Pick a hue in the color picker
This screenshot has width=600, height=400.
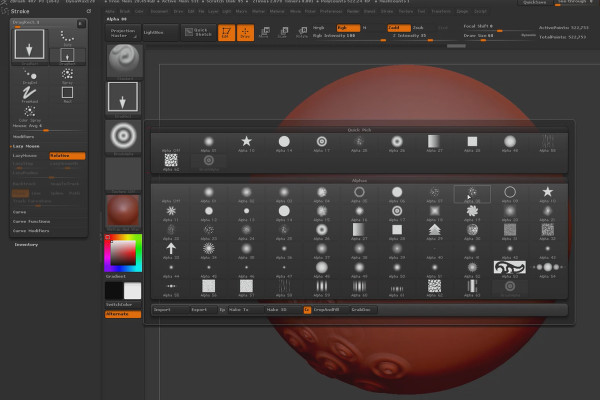pyautogui.click(x=123, y=253)
